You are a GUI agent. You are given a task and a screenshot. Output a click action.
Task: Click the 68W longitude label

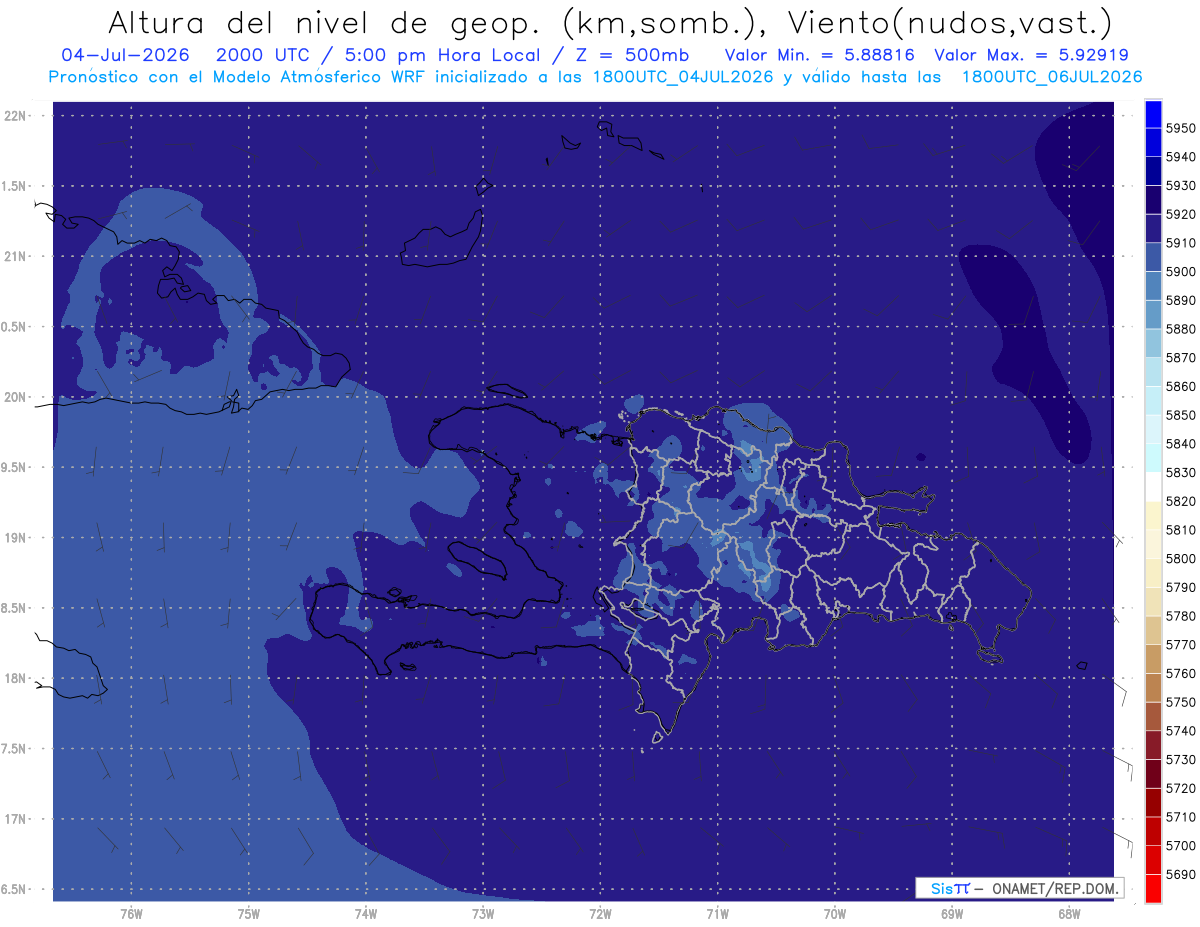(1069, 914)
